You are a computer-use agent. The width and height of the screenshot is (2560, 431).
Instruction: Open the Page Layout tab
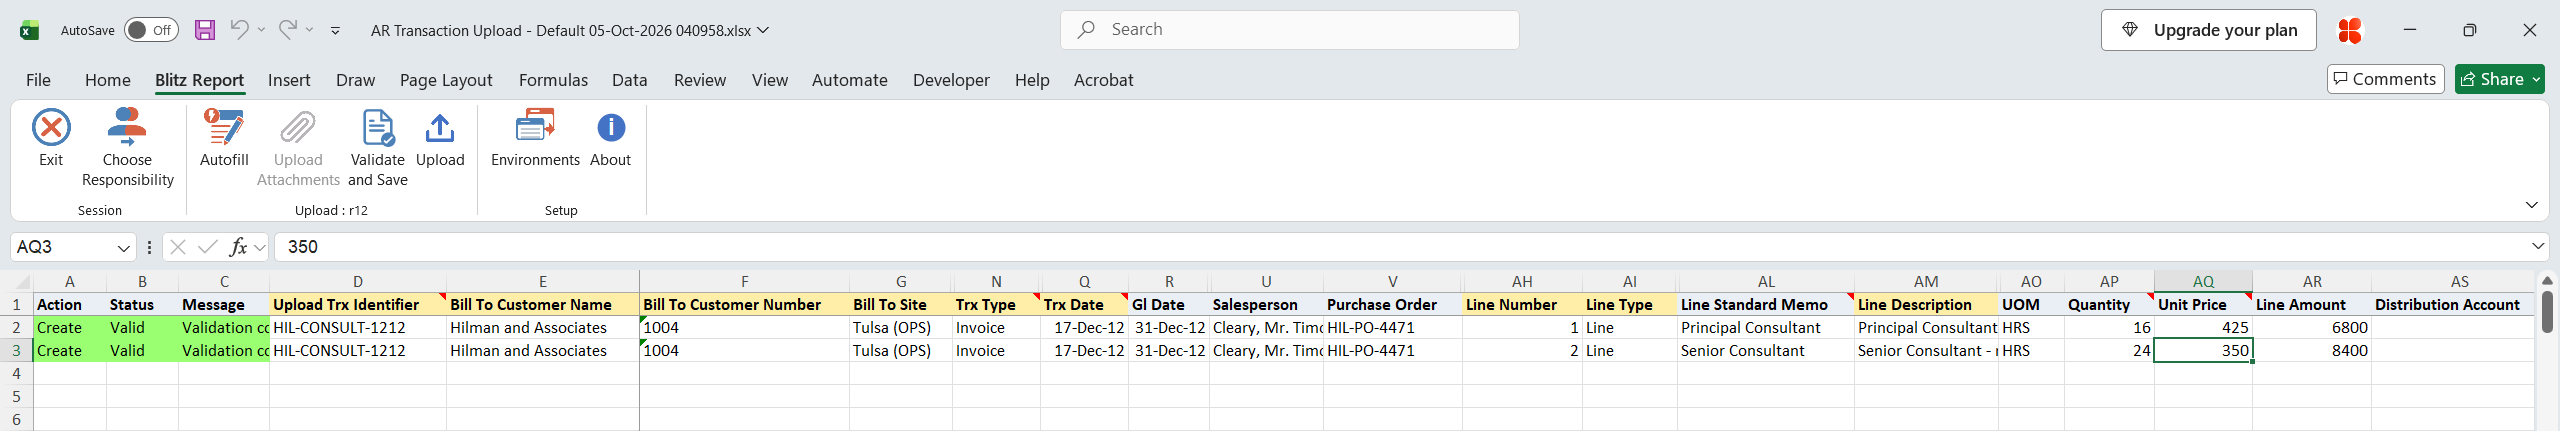click(x=446, y=80)
